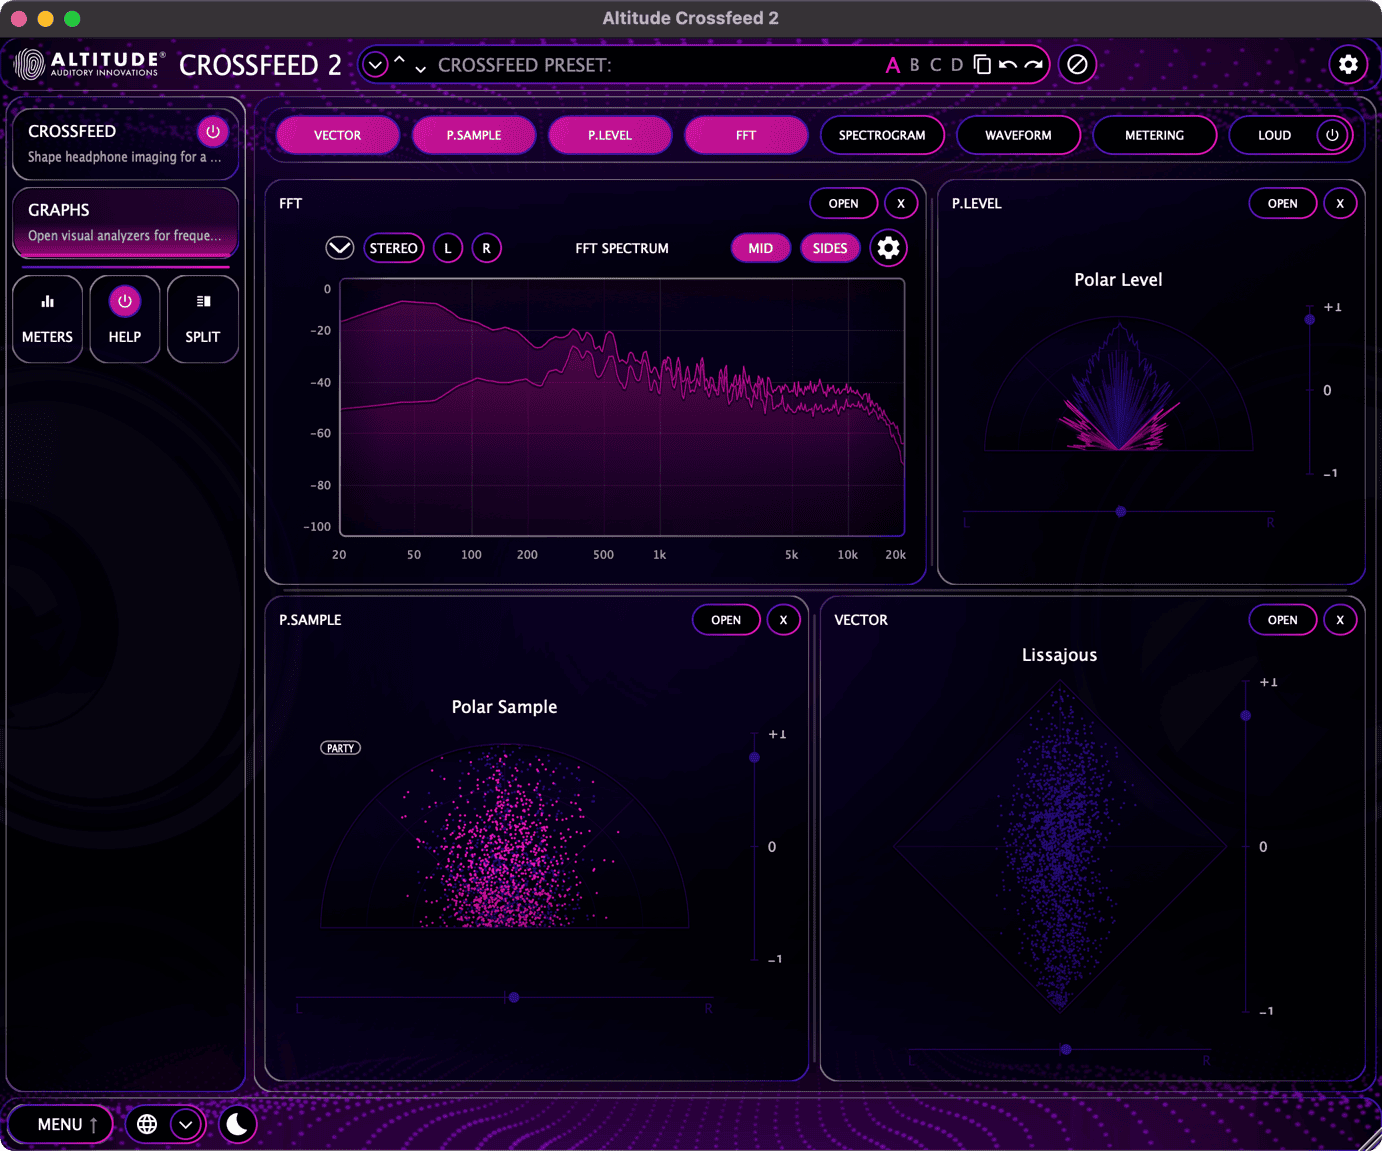Screen dimensions: 1382x1151
Task: Click the Split view icon
Action: click(x=203, y=319)
